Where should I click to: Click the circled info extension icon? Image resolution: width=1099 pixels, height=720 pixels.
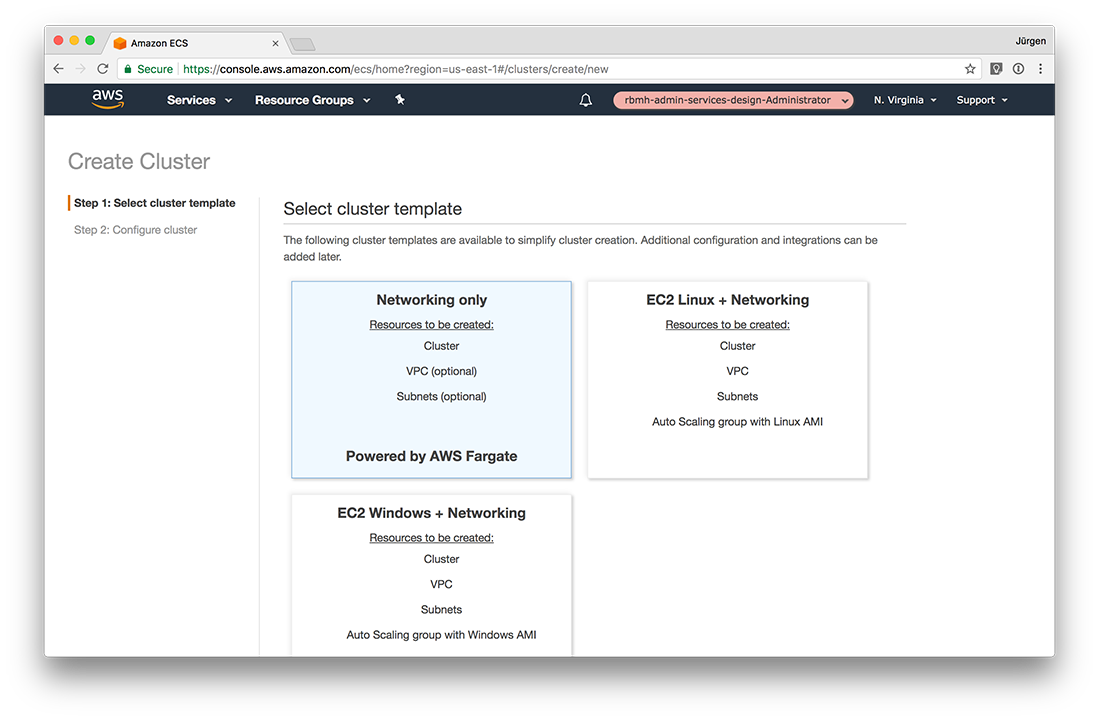[x=1018, y=69]
